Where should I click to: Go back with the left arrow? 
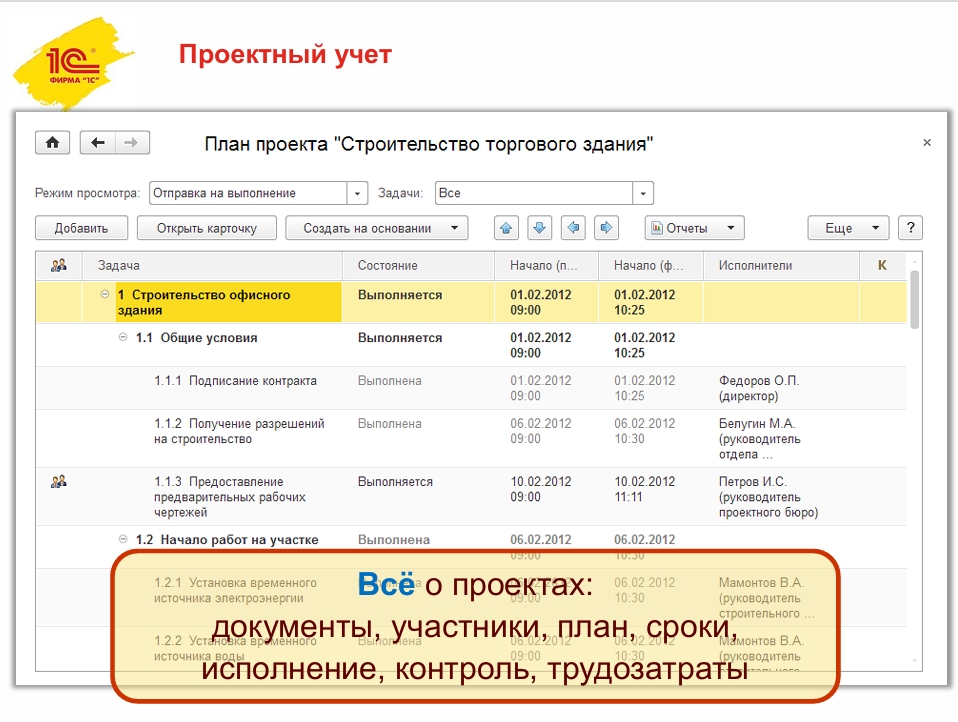tap(97, 143)
